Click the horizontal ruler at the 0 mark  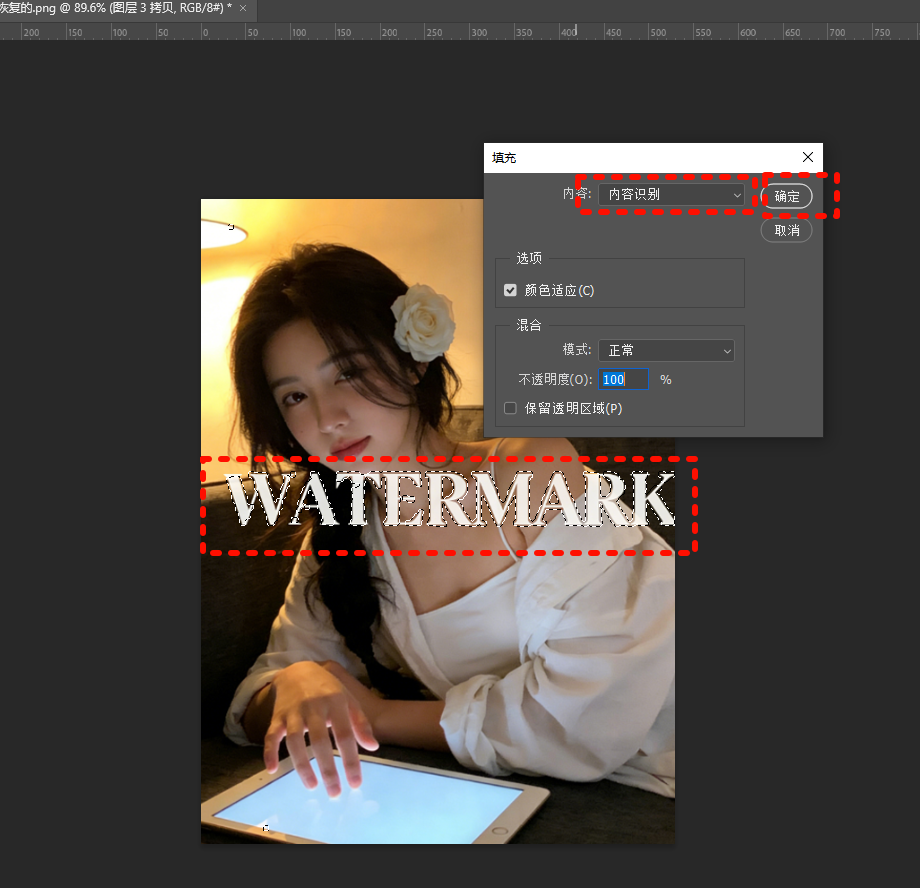click(204, 32)
